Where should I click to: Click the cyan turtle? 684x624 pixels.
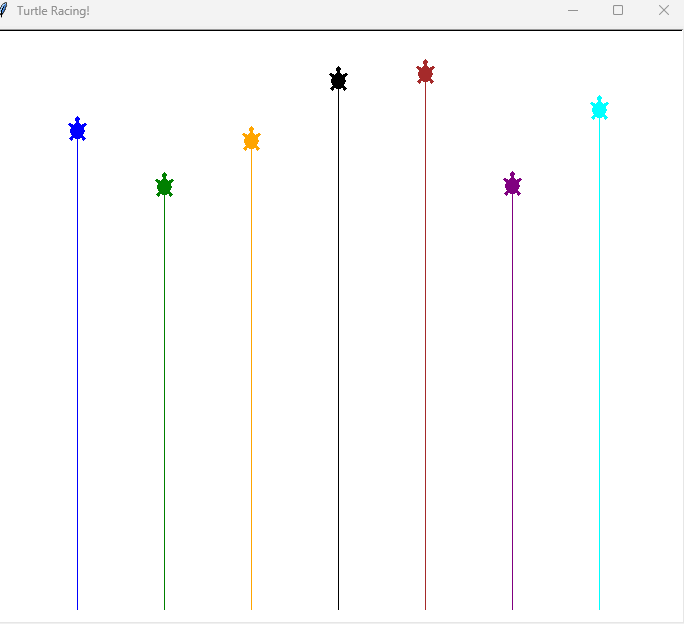click(599, 109)
